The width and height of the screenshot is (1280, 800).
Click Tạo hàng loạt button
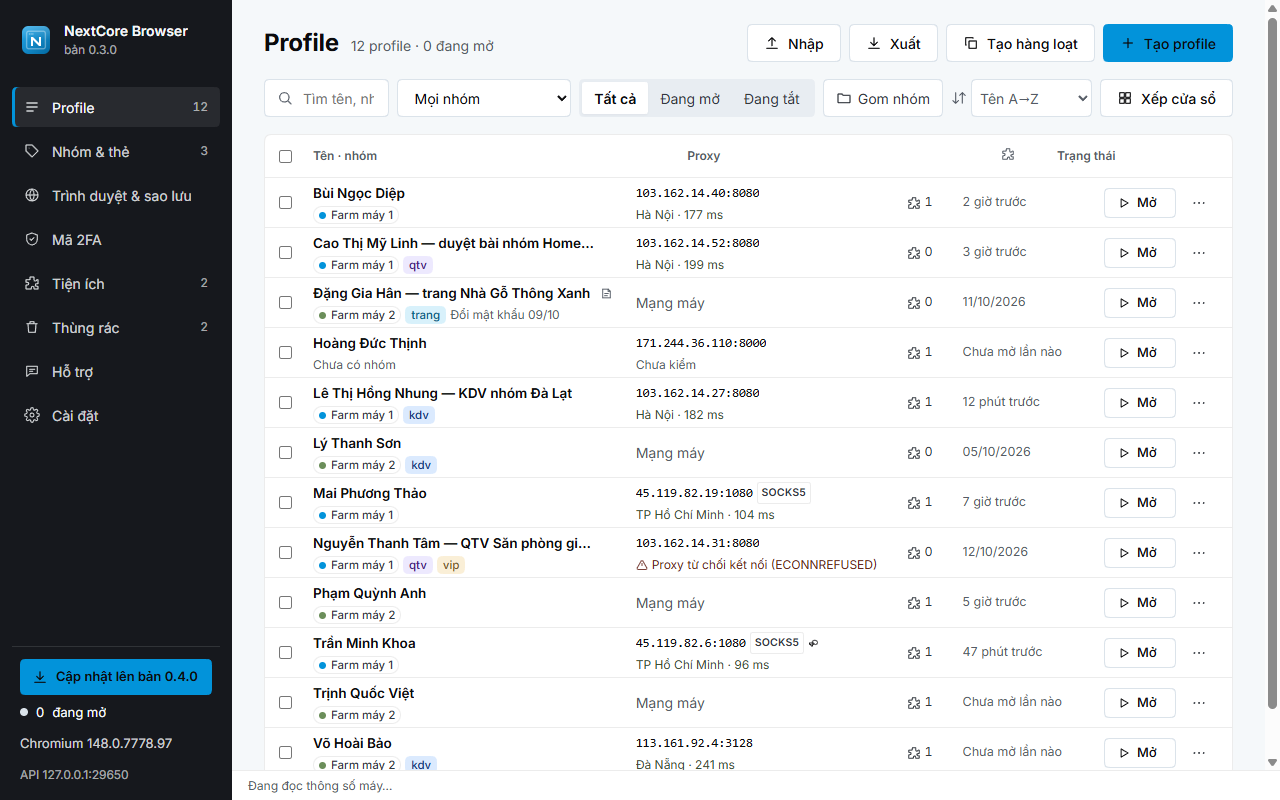[x=1020, y=43]
